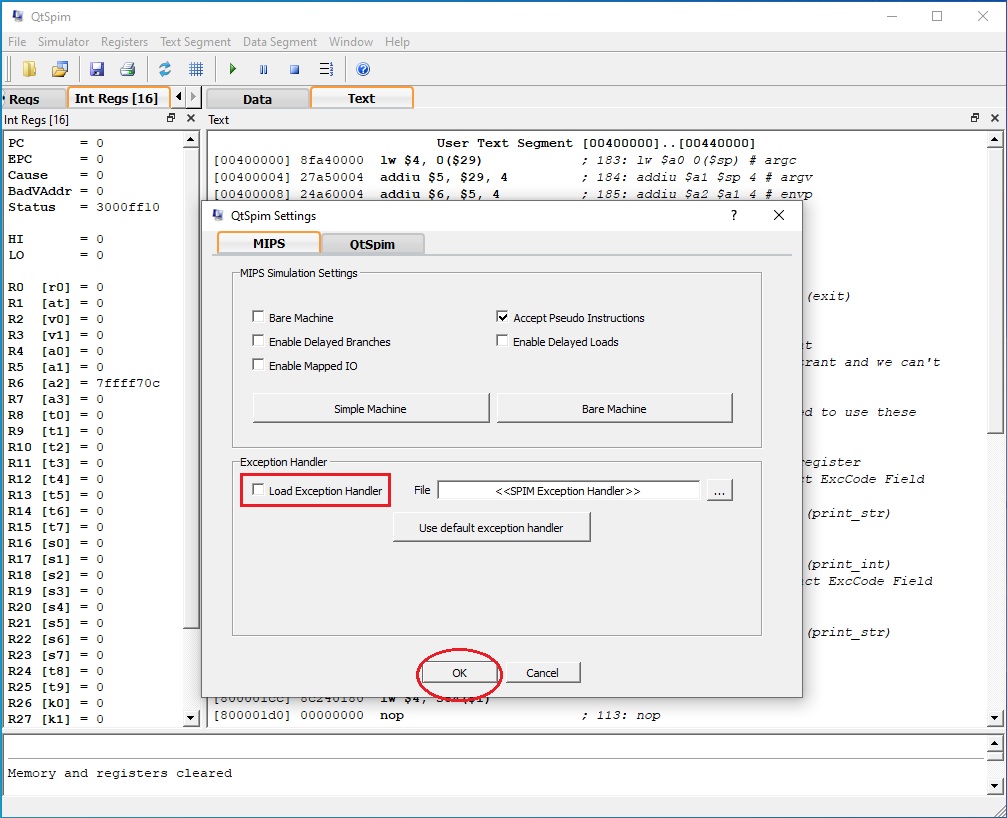
Task: Check Load Exception Handler
Action: point(258,490)
